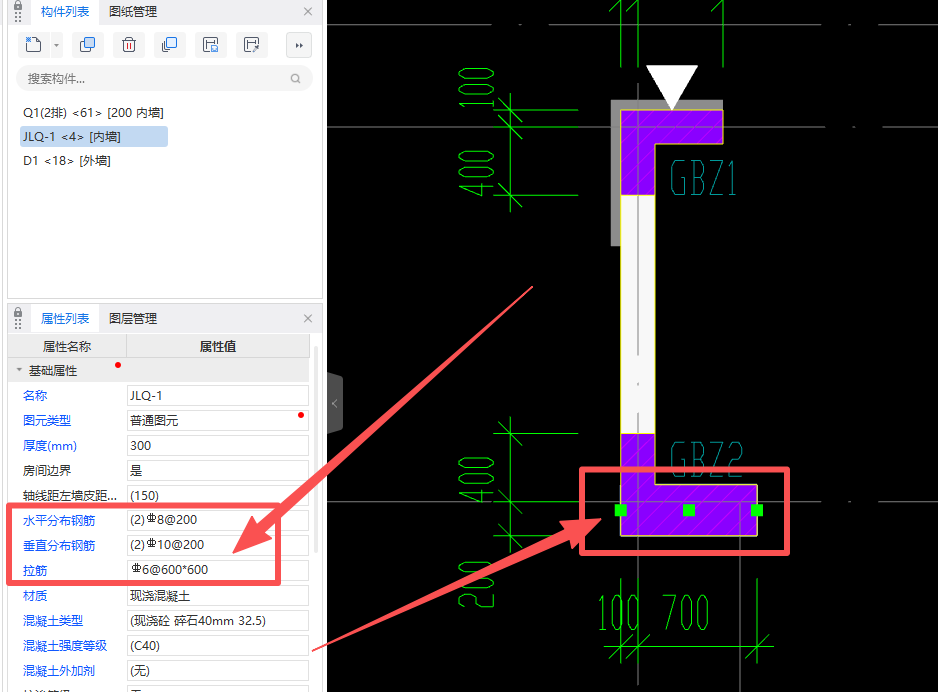Click the left green grip point
Image resolution: width=938 pixels, height=692 pixels.
click(620, 510)
